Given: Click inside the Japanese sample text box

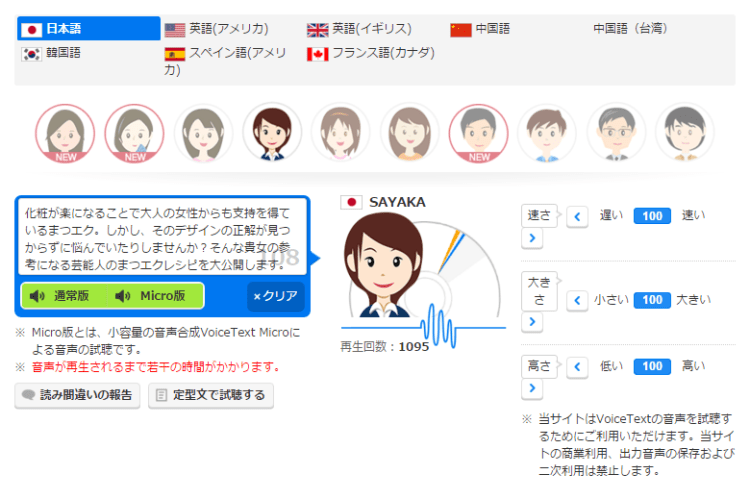Looking at the screenshot, I should (x=162, y=238).
